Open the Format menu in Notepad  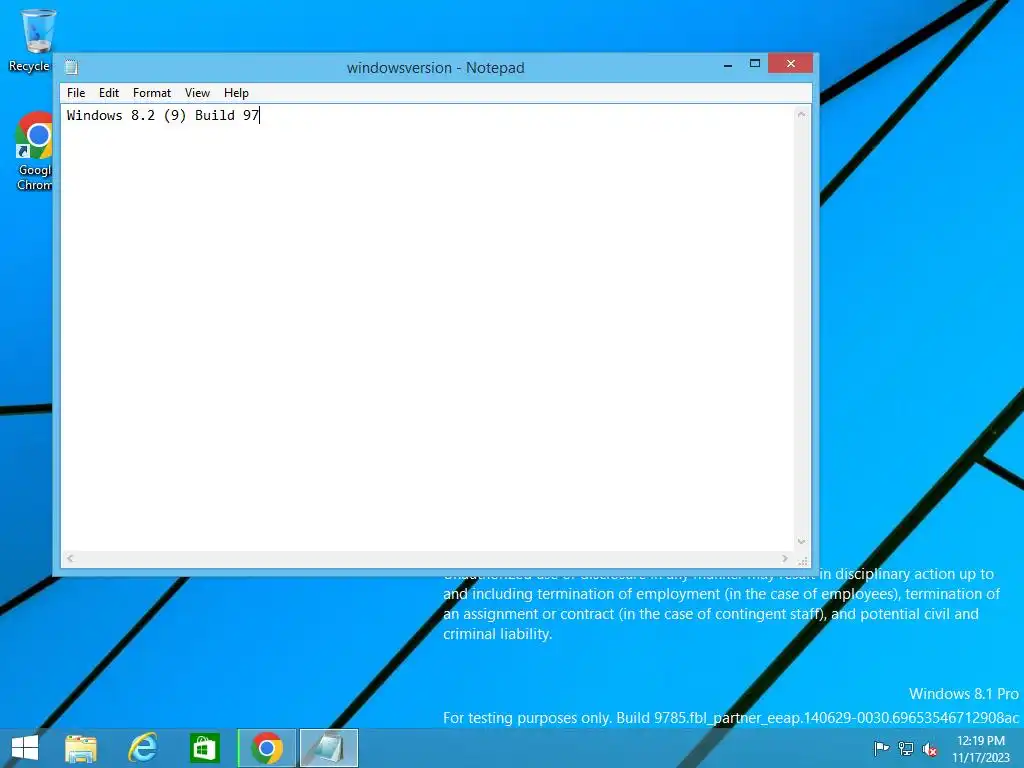(x=152, y=93)
